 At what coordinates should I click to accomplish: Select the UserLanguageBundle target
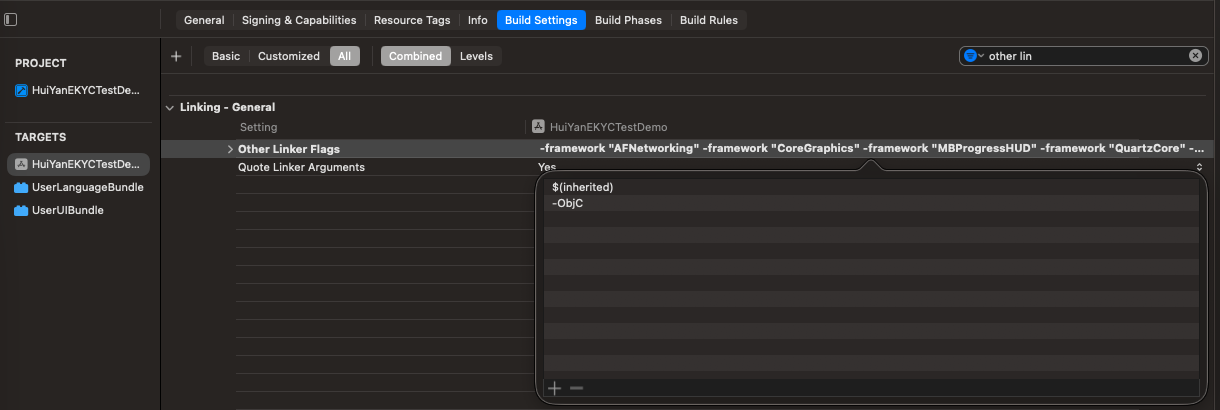[80, 187]
